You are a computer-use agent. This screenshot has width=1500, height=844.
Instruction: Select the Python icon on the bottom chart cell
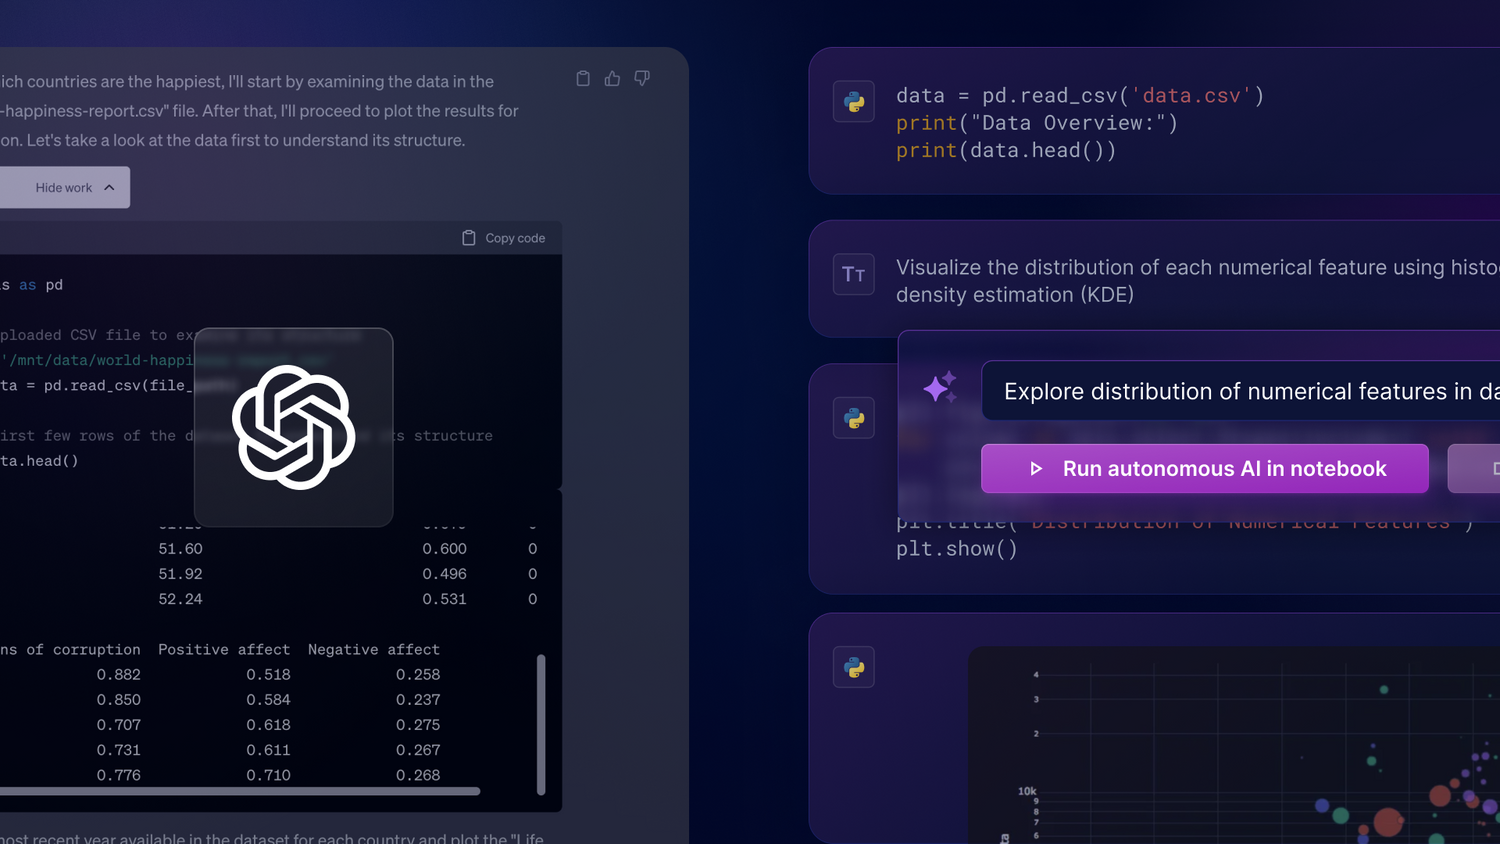click(853, 667)
